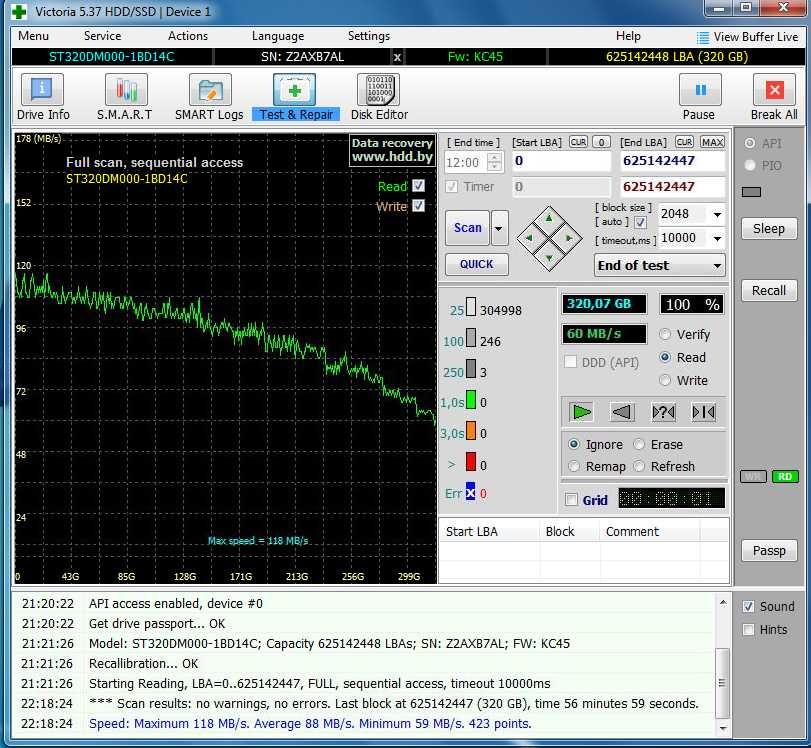Open the Disk Editor

(x=380, y=97)
